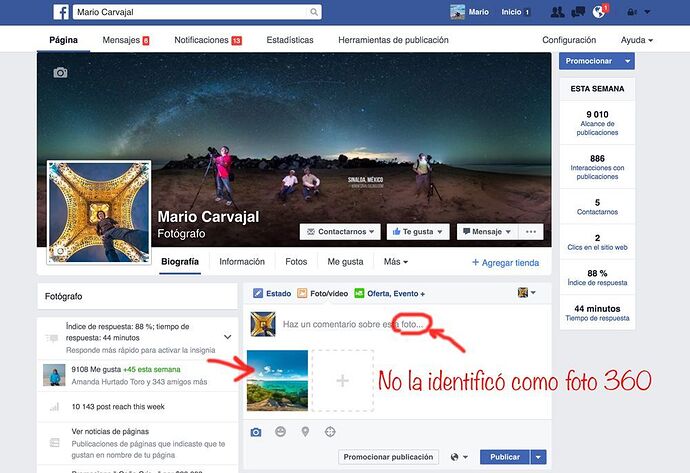Click the search field with Mario Carvajal
The height and width of the screenshot is (473, 690).
coord(197,12)
